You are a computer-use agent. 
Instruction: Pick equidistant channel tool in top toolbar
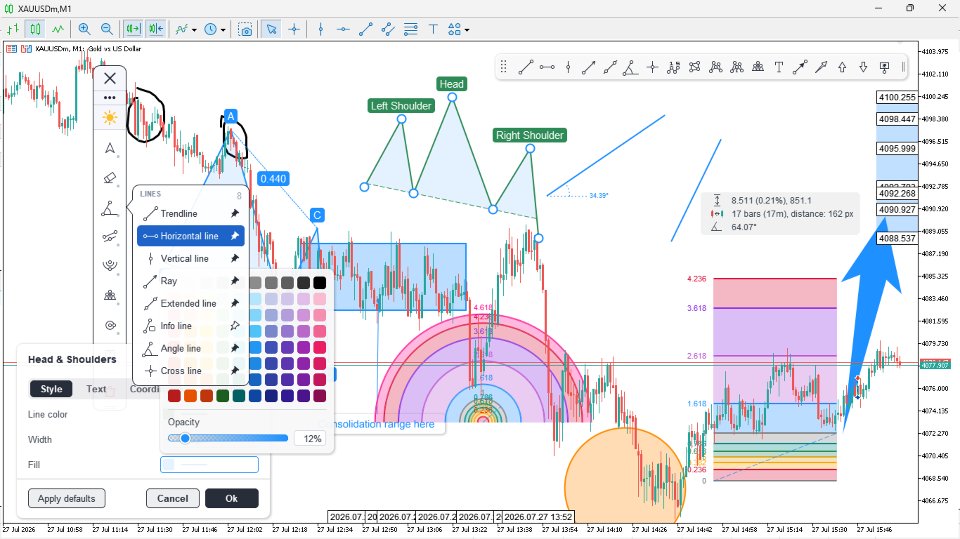(x=388, y=29)
